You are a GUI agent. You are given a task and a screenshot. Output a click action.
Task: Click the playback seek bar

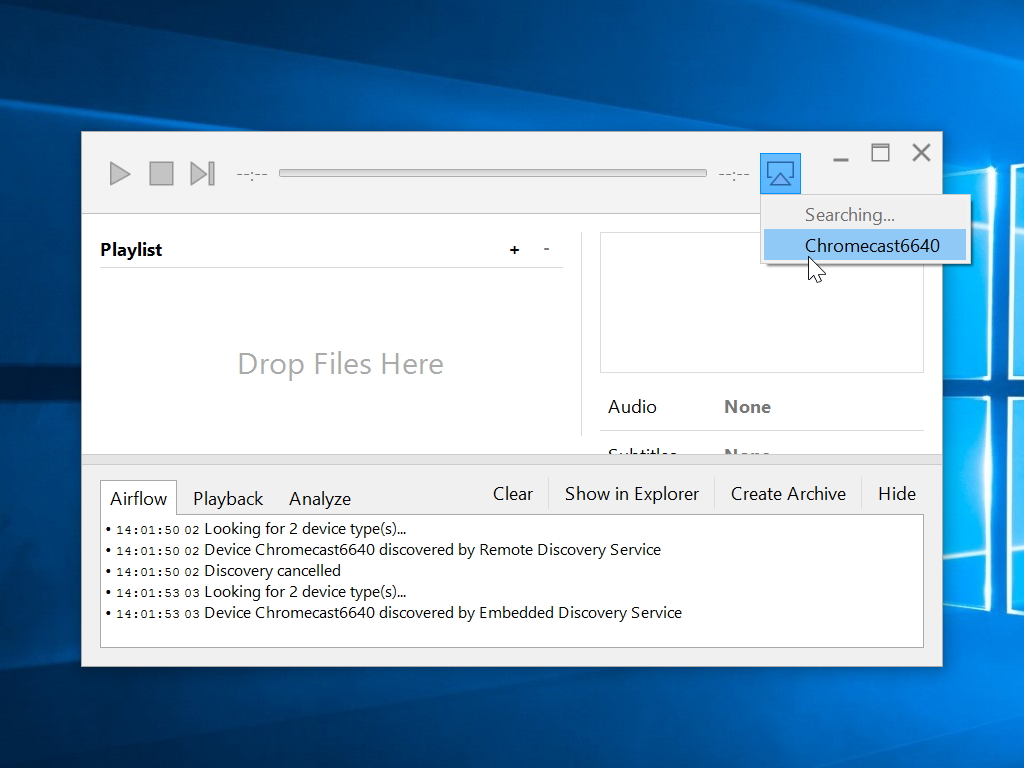click(x=493, y=173)
